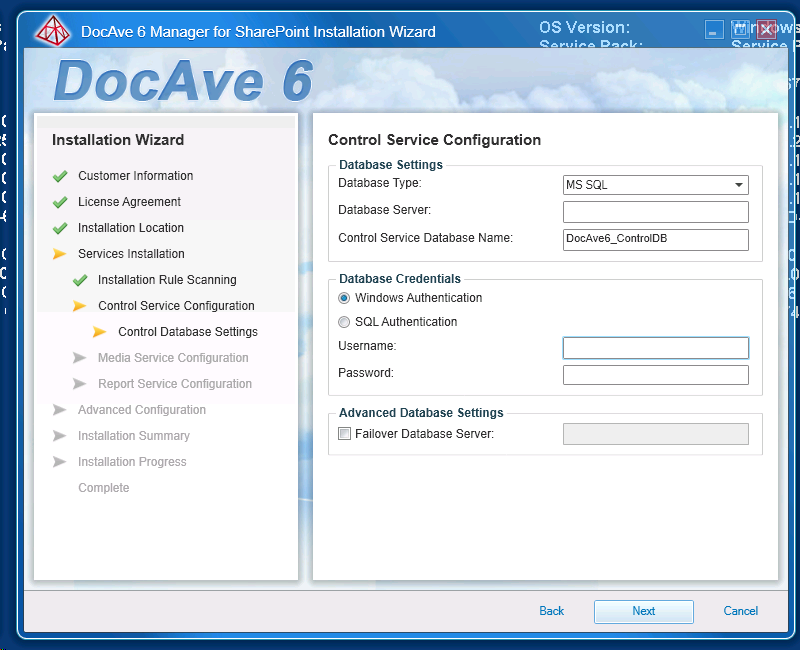
Task: Select SQL Authentication radio button
Action: (x=345, y=322)
